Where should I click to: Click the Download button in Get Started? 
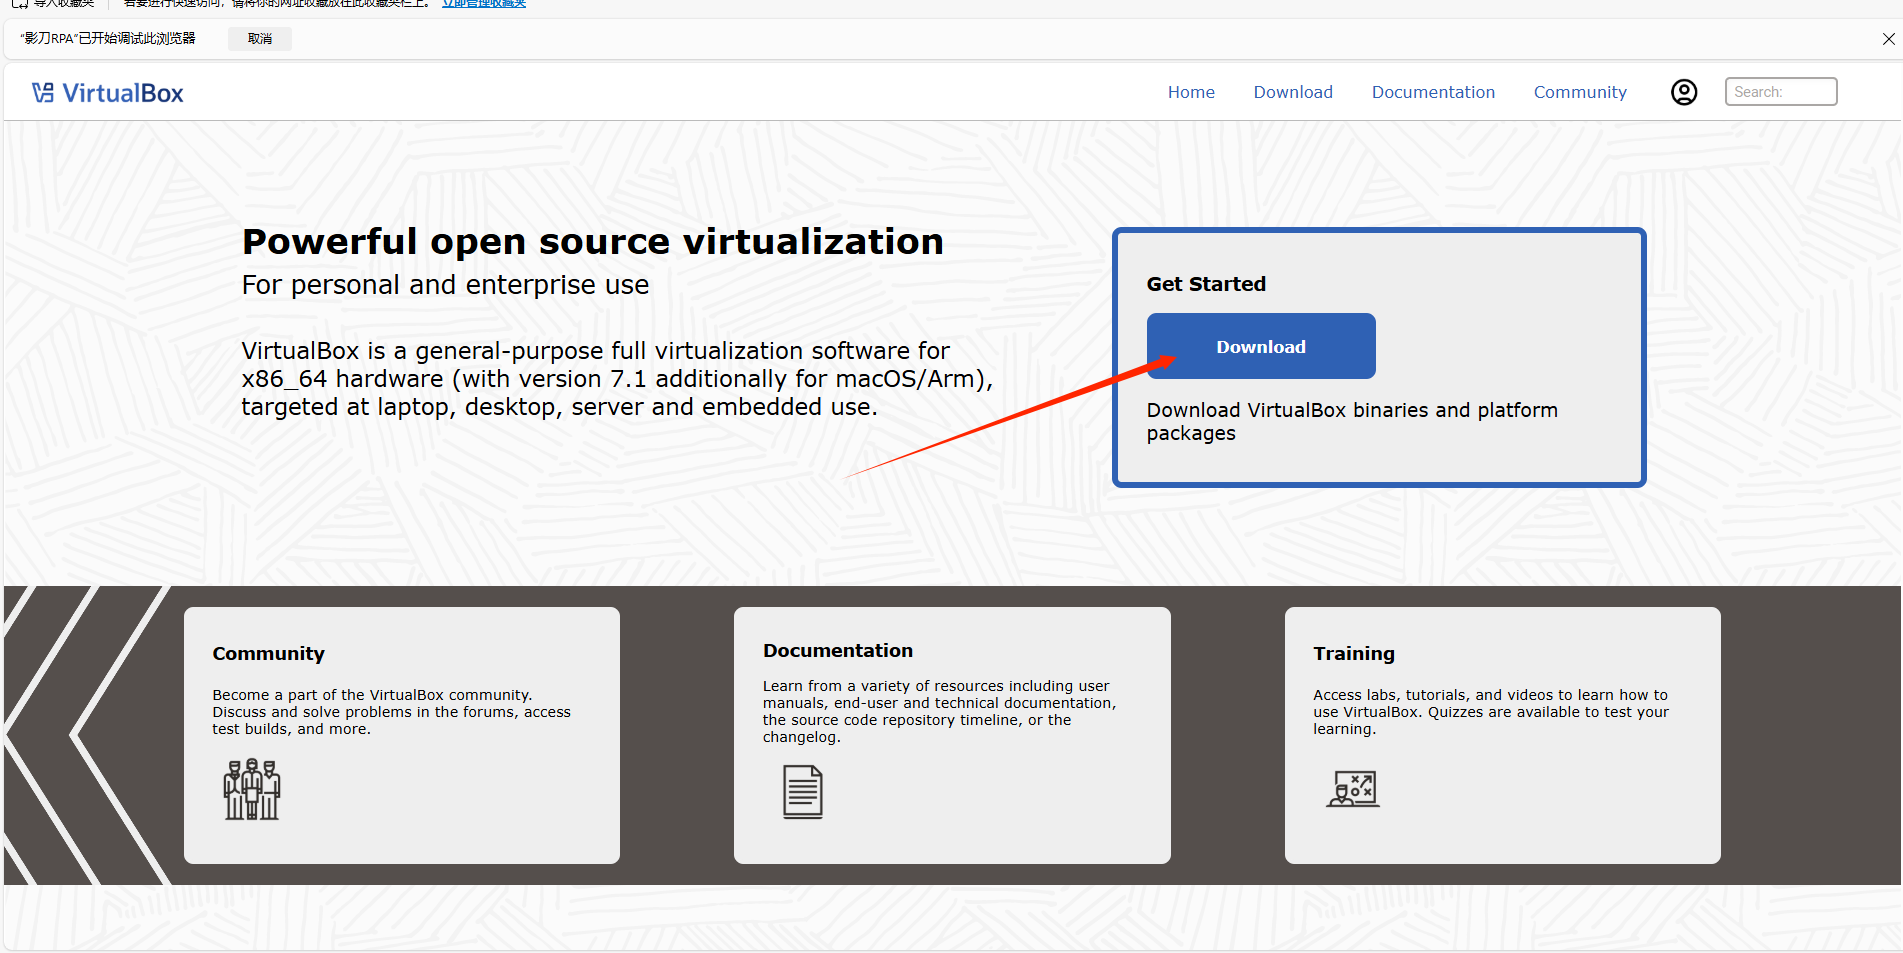[x=1260, y=346]
